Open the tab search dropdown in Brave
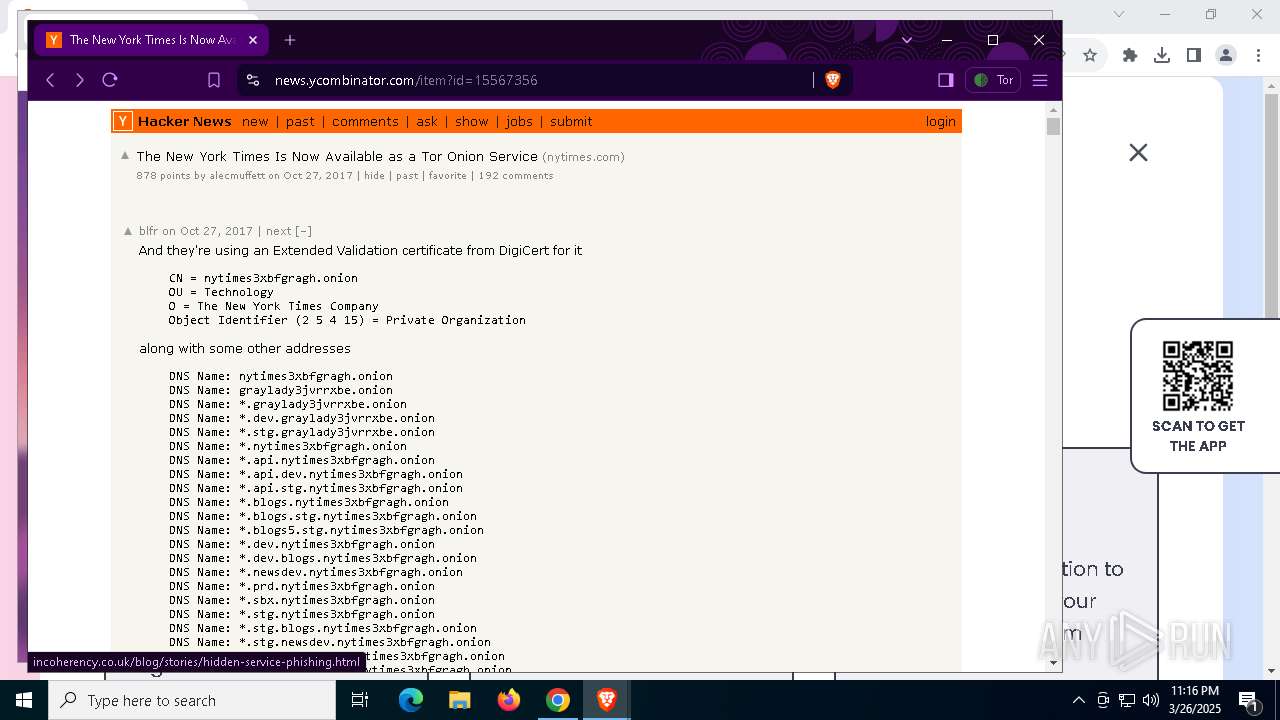Screen dimensions: 1280x720 tap(907, 40)
